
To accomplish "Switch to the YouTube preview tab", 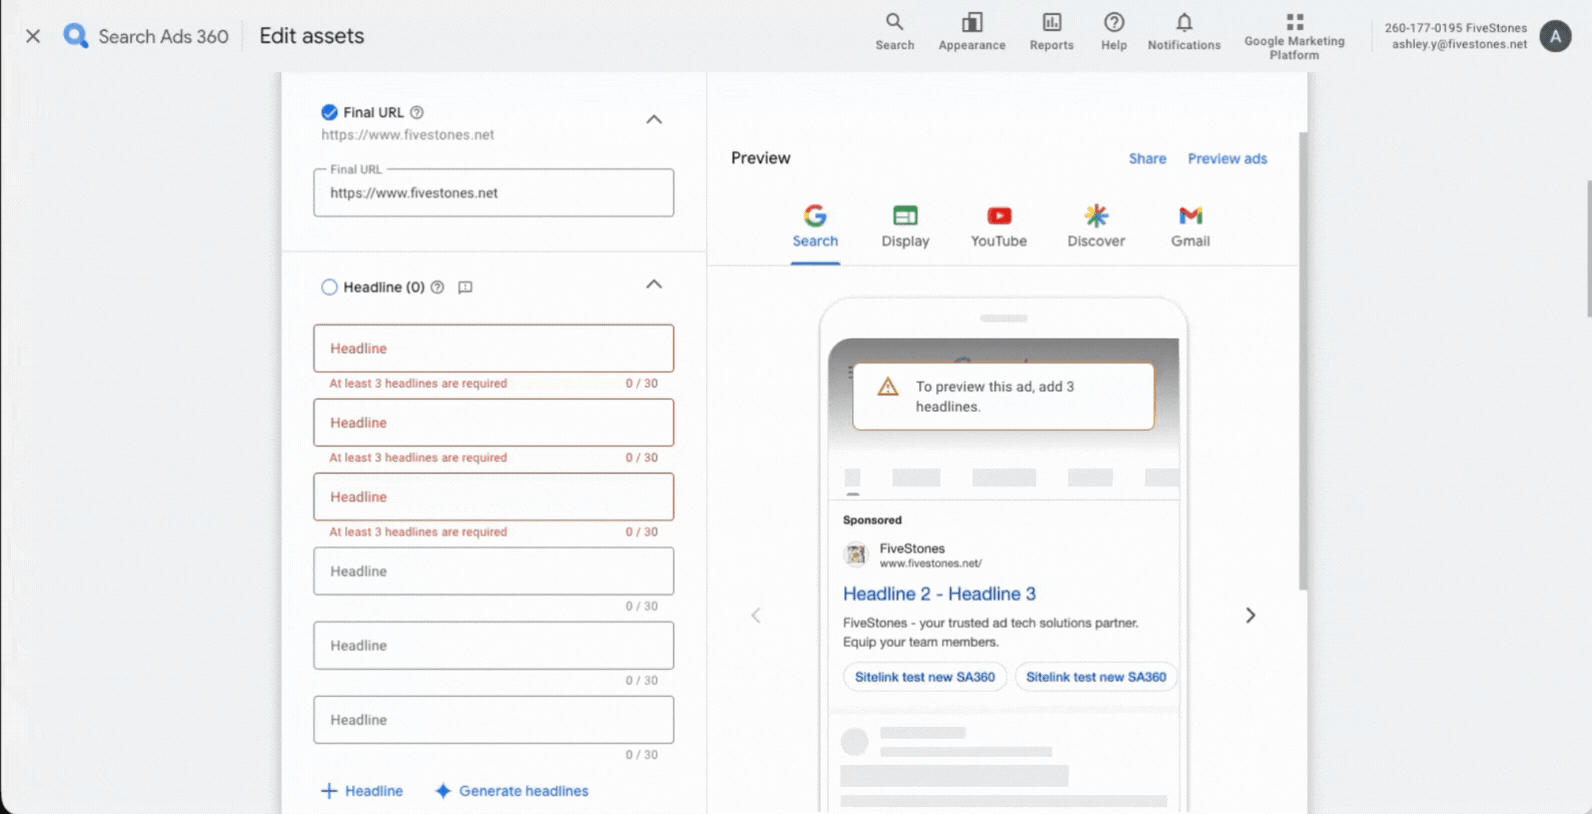I will 998,227.
